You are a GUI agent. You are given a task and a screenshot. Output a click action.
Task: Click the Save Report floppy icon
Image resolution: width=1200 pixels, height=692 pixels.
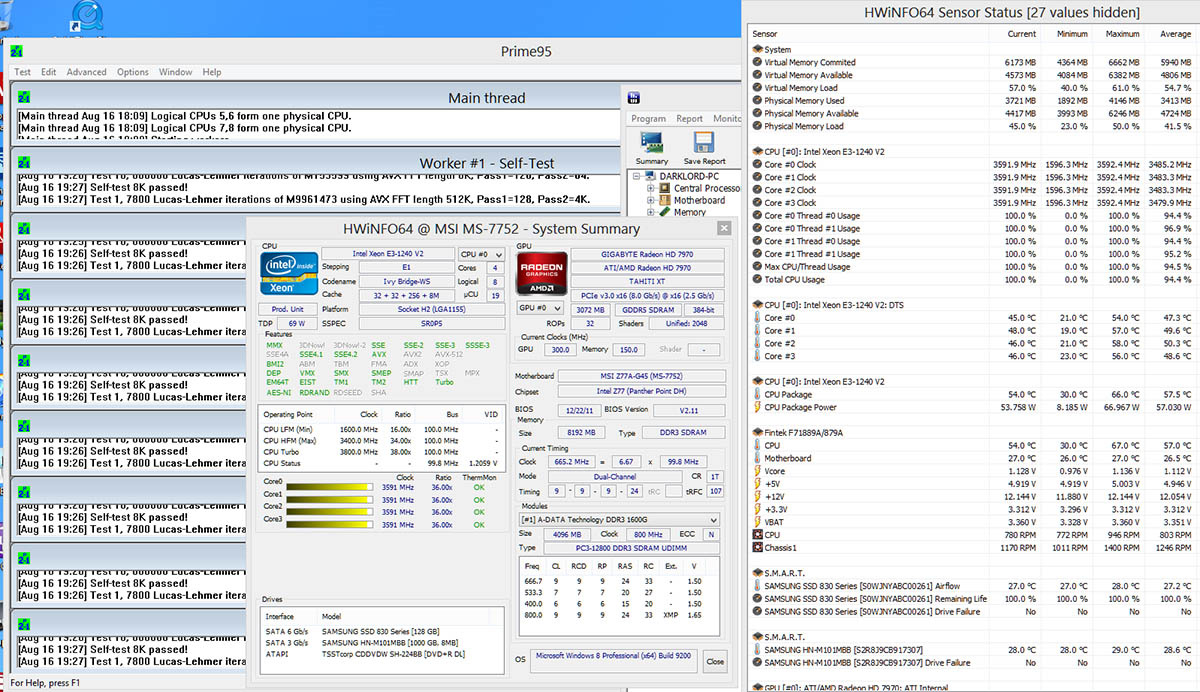click(704, 142)
